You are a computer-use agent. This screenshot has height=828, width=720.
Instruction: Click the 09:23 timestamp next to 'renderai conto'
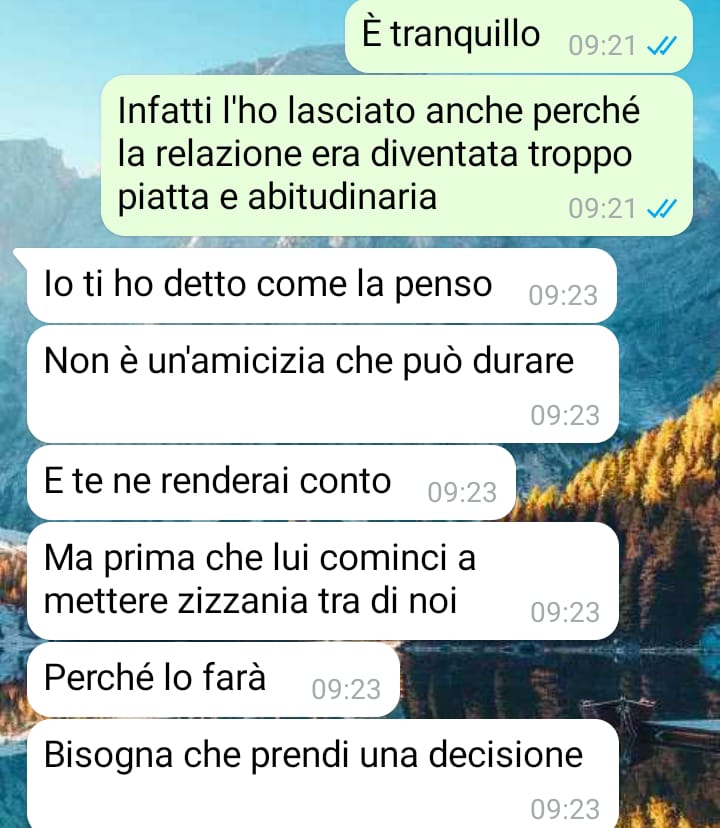462,492
